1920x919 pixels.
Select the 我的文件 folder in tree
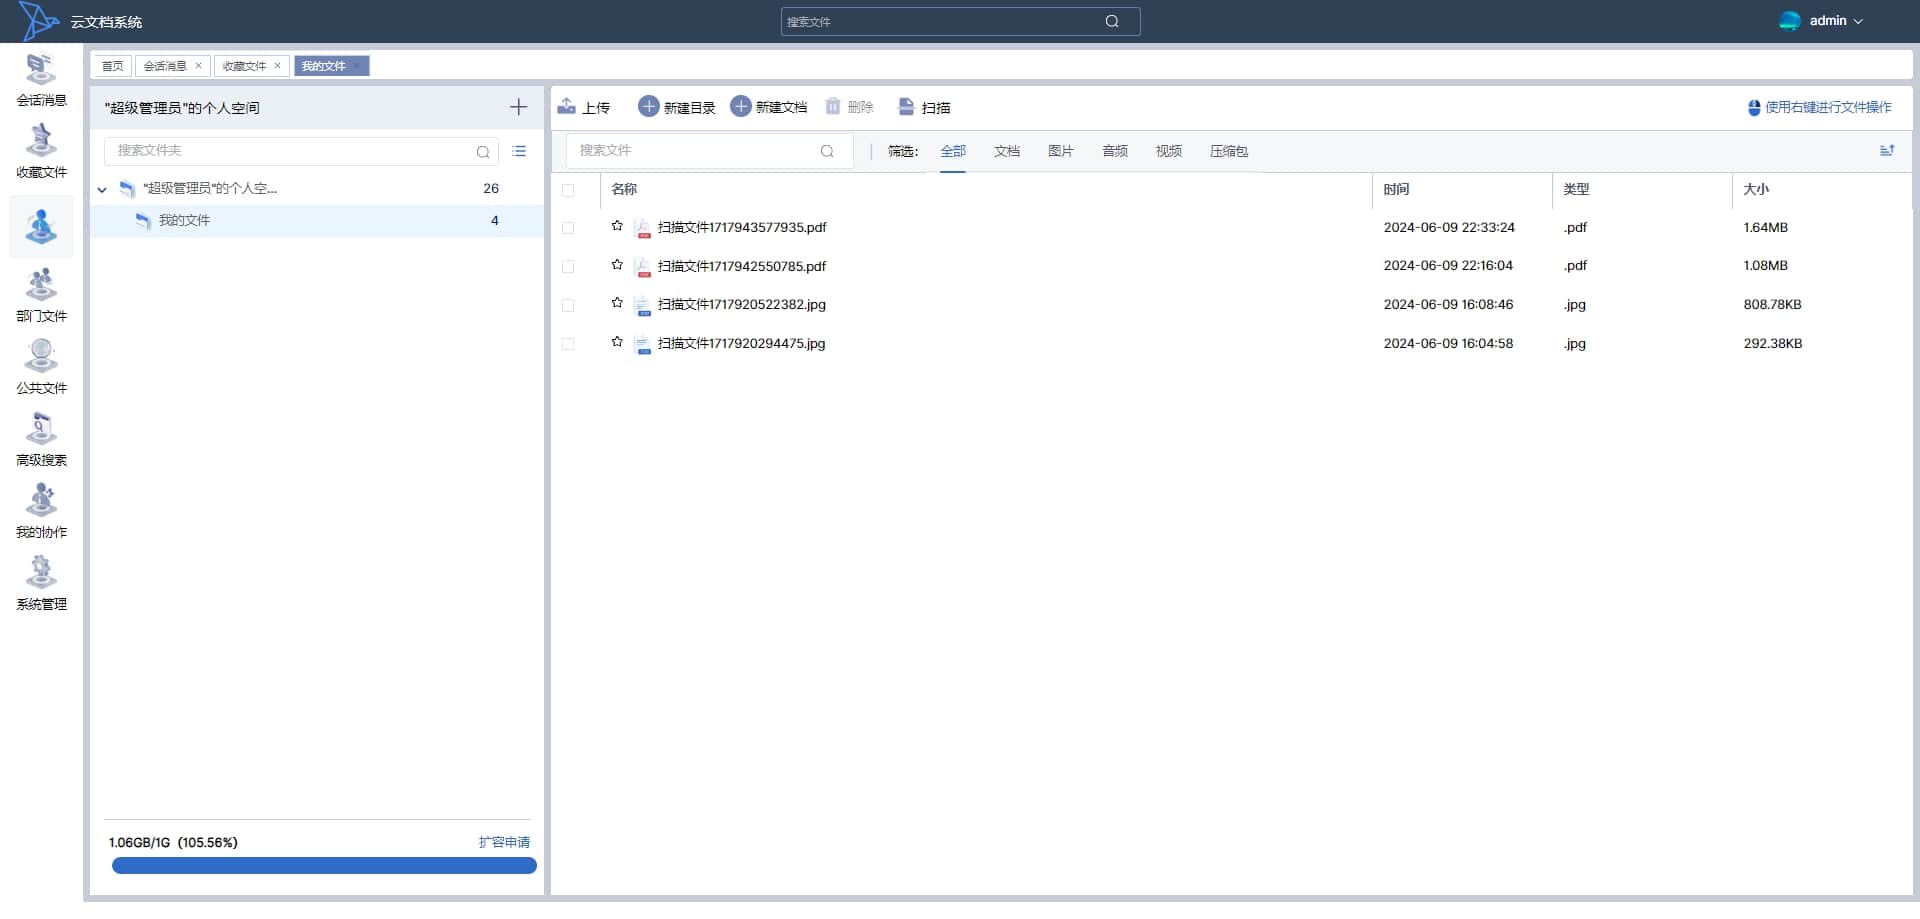(x=317, y=221)
